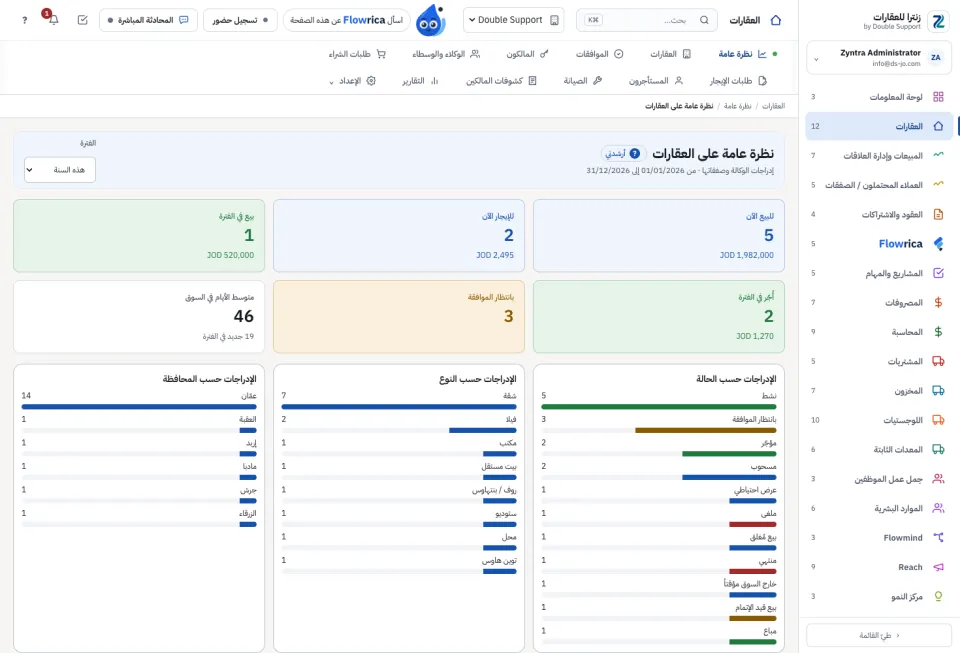Open Reach in sidebar

pyautogui.click(x=879, y=567)
